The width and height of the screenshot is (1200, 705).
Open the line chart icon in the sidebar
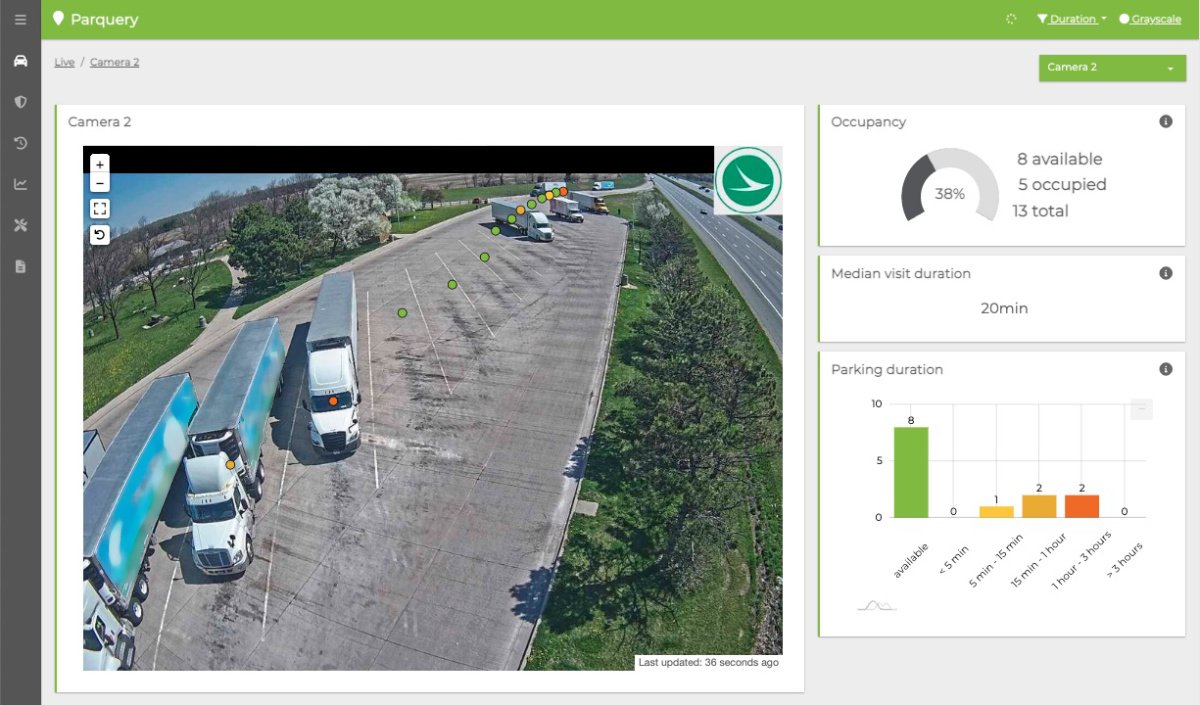pyautogui.click(x=20, y=184)
